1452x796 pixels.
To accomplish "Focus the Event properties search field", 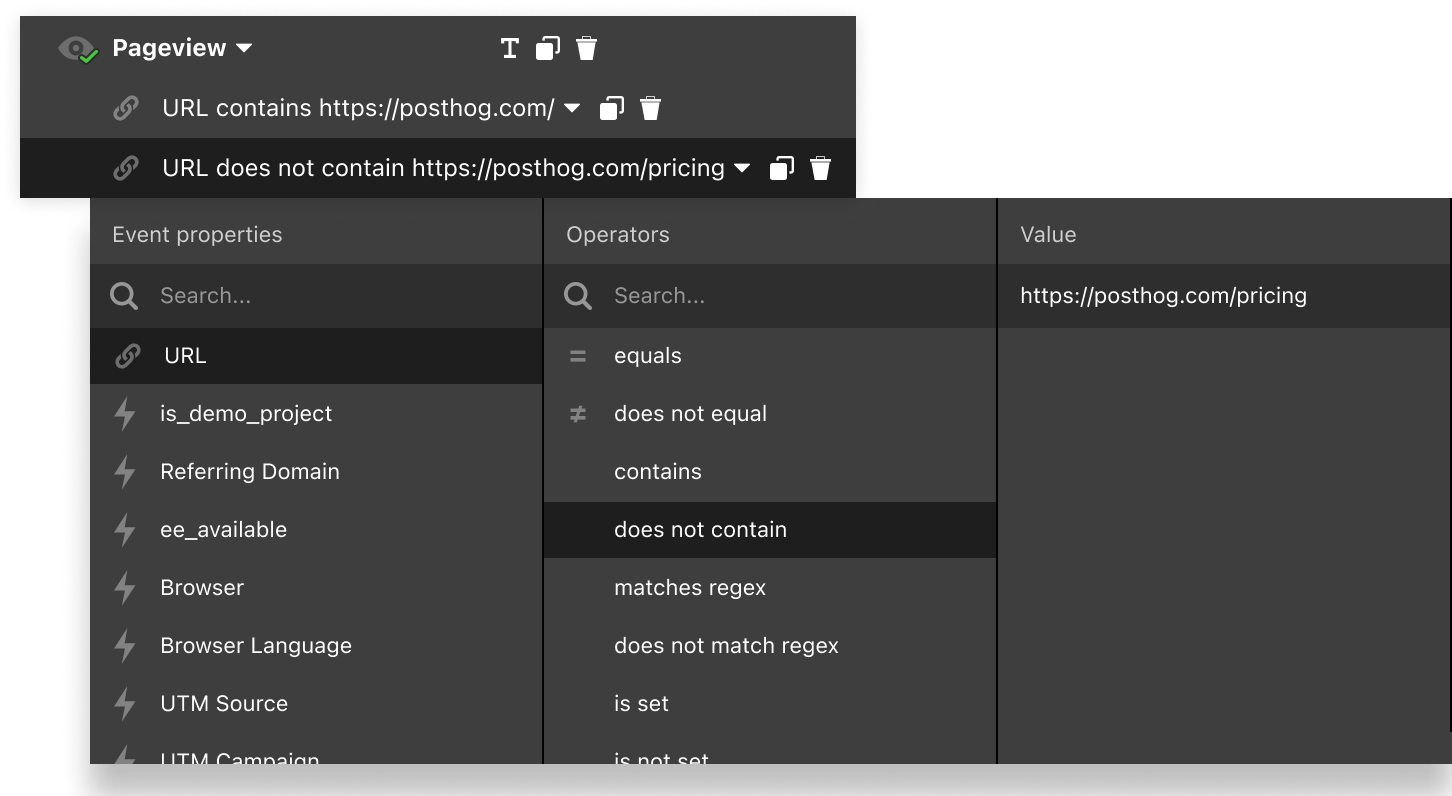I will (316, 296).
